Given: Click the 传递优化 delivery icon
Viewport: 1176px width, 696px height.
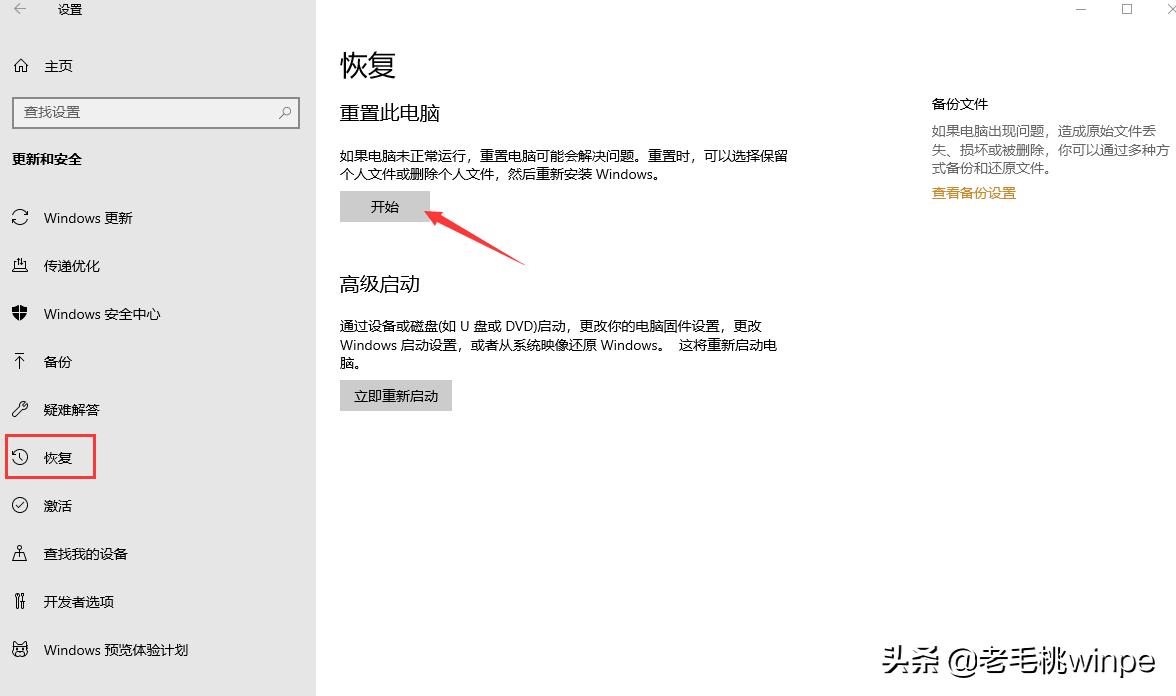Looking at the screenshot, I should (20, 265).
